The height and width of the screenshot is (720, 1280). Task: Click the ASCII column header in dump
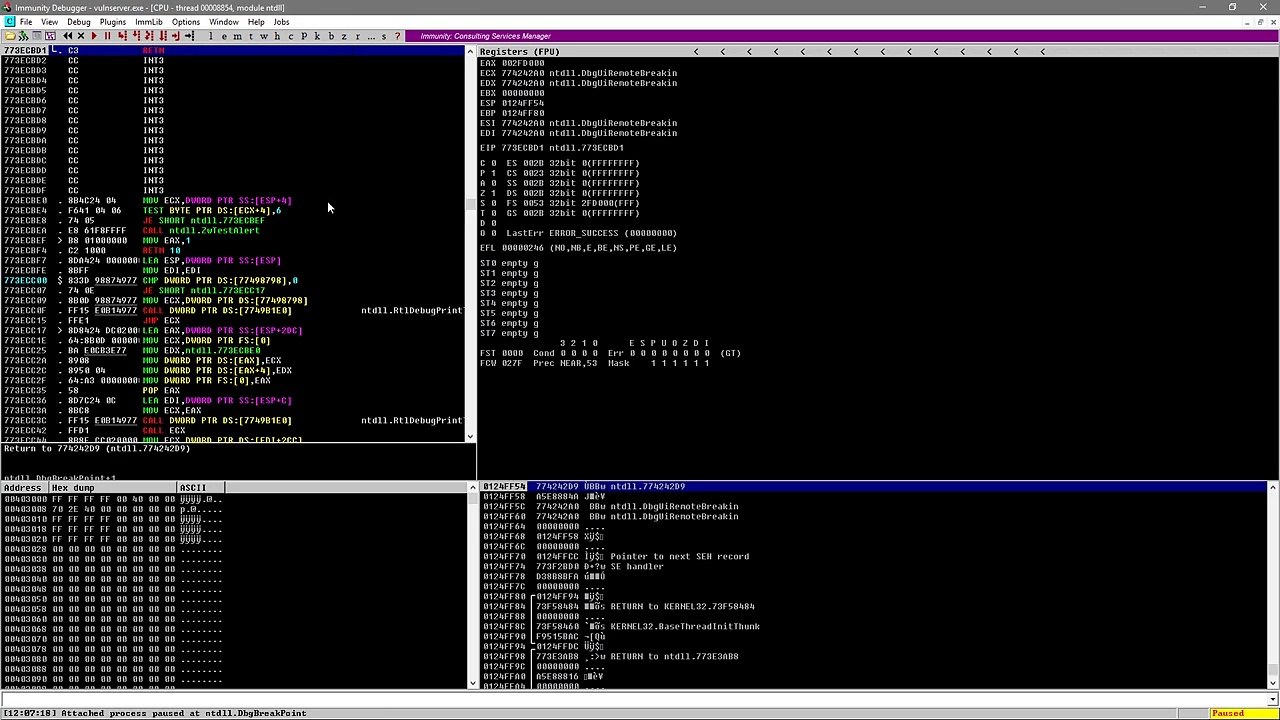[x=200, y=488]
